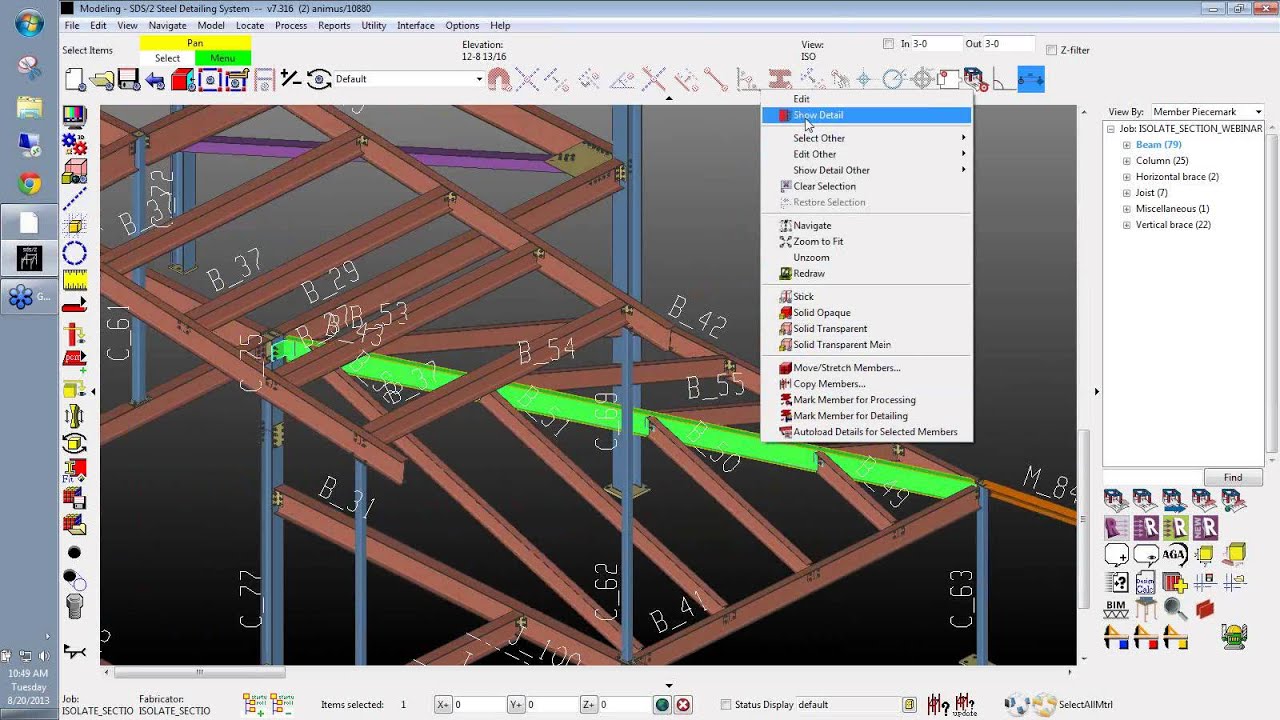Click the yellow ruler icon in left toolbar
1280x720 pixels.
point(75,281)
